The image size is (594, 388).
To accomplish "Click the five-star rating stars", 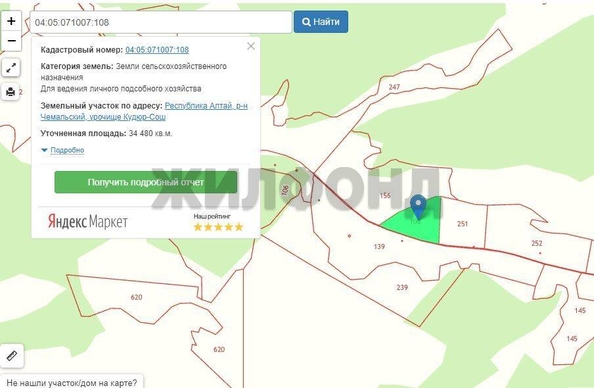I will pos(218,227).
